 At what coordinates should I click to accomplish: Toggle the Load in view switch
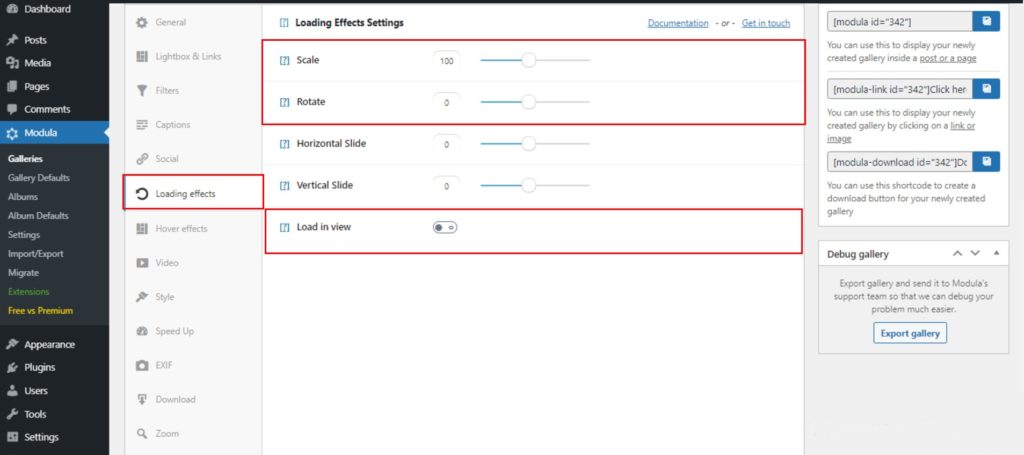pyautogui.click(x=445, y=228)
